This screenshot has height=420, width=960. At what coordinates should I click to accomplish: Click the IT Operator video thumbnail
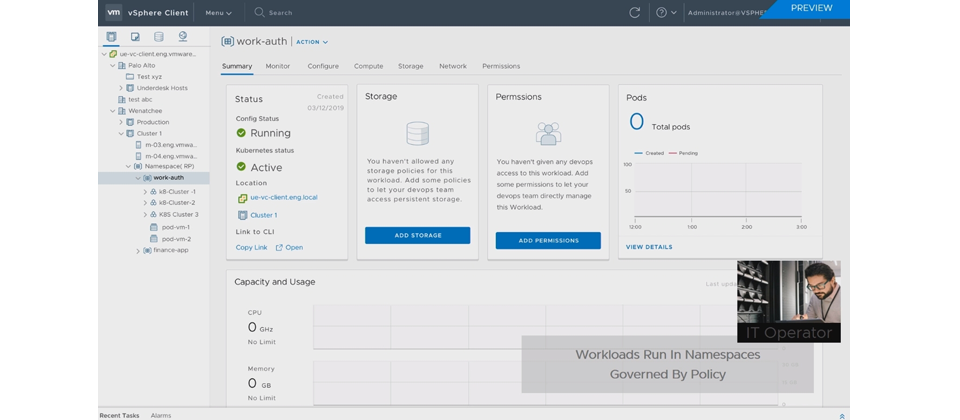[789, 301]
